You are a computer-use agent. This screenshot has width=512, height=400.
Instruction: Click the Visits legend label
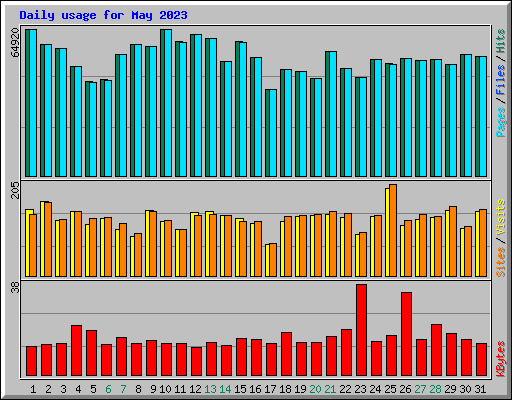[x=501, y=218]
